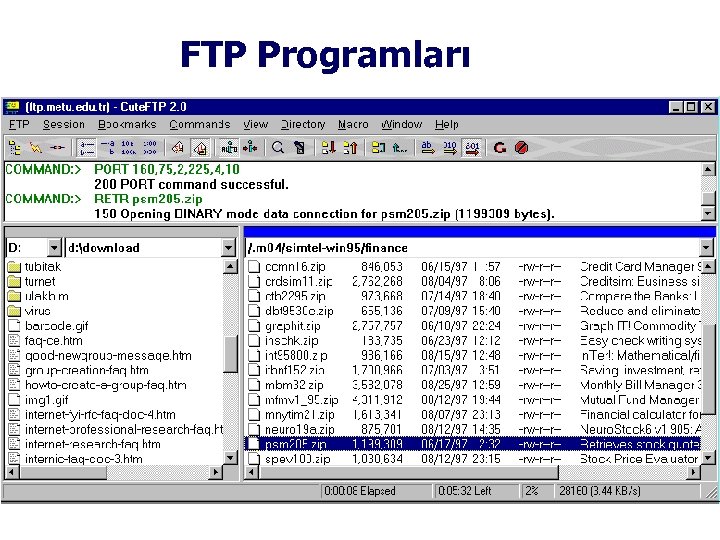The height and width of the screenshot is (540, 720).
Task: Click the log pane scroll-up arrow
Action: [708, 169]
